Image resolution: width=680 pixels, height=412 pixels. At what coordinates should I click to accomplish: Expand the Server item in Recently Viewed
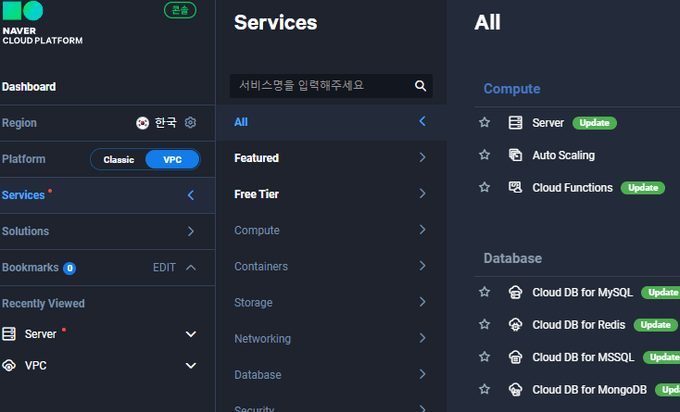coord(191,334)
